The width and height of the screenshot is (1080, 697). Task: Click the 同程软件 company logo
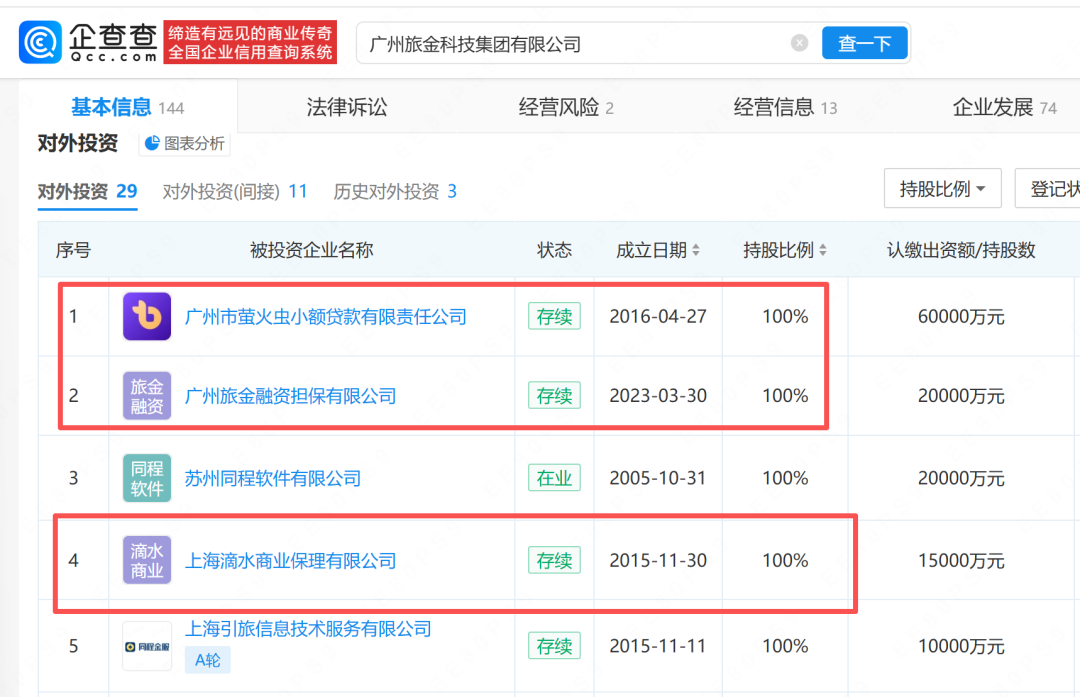click(x=147, y=478)
